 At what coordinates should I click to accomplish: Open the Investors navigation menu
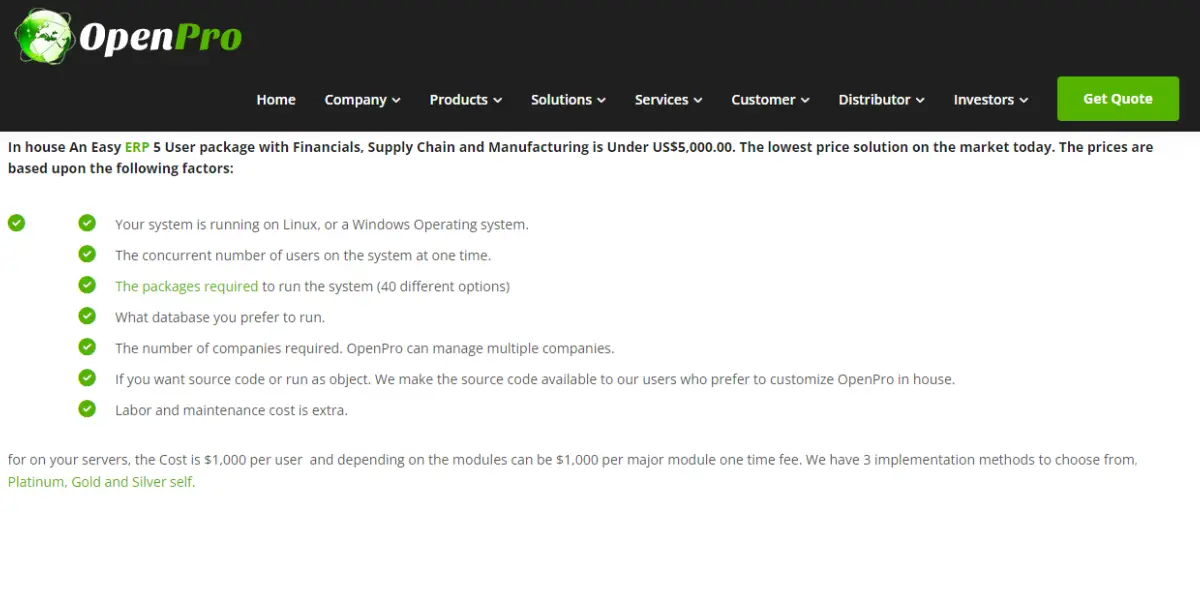coord(990,100)
